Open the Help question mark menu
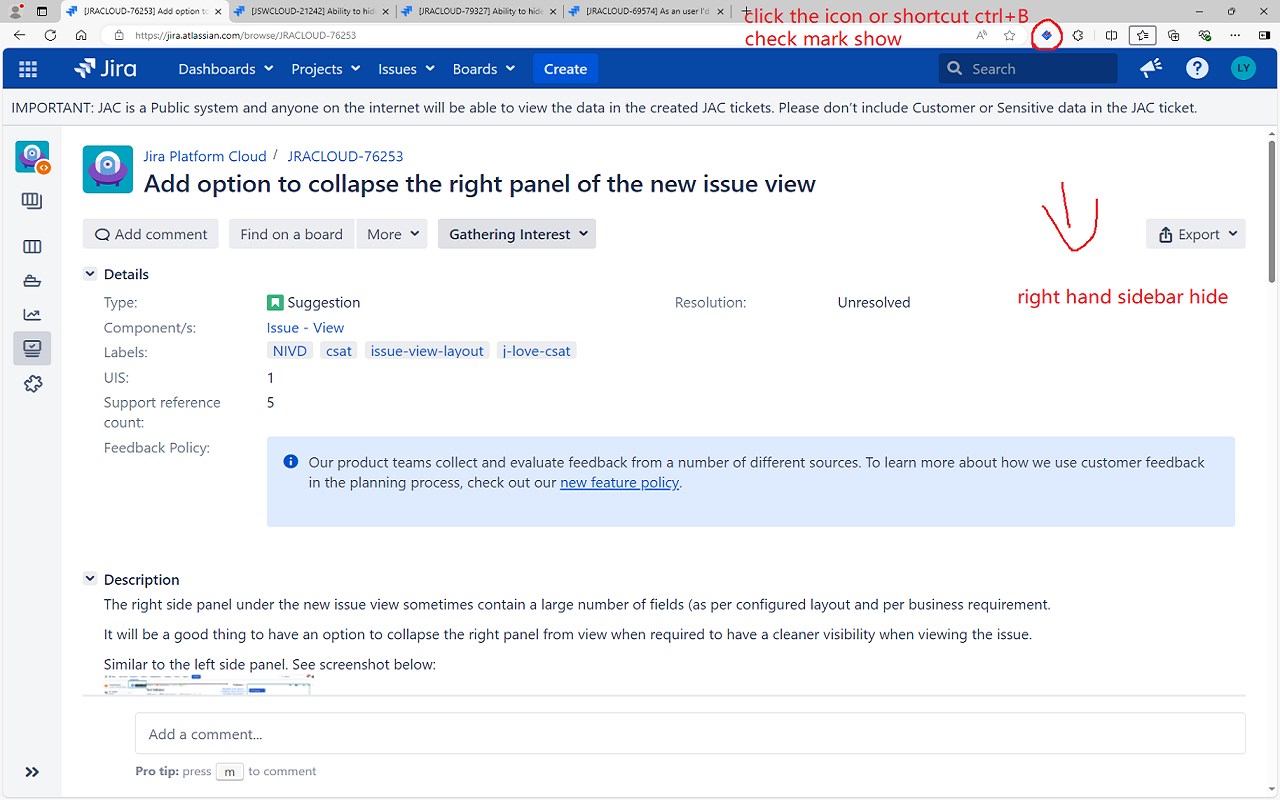1280x800 pixels. pyautogui.click(x=1197, y=68)
